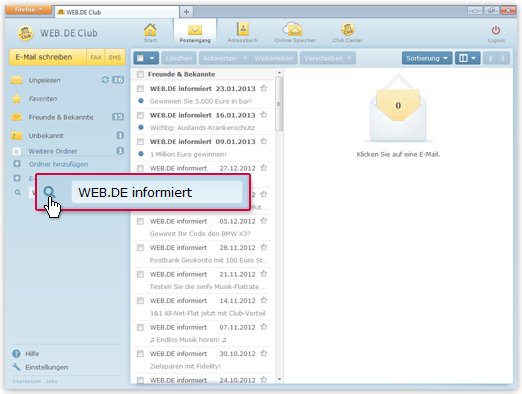Open email '1 Million Euro gewinnen!'

(188, 154)
